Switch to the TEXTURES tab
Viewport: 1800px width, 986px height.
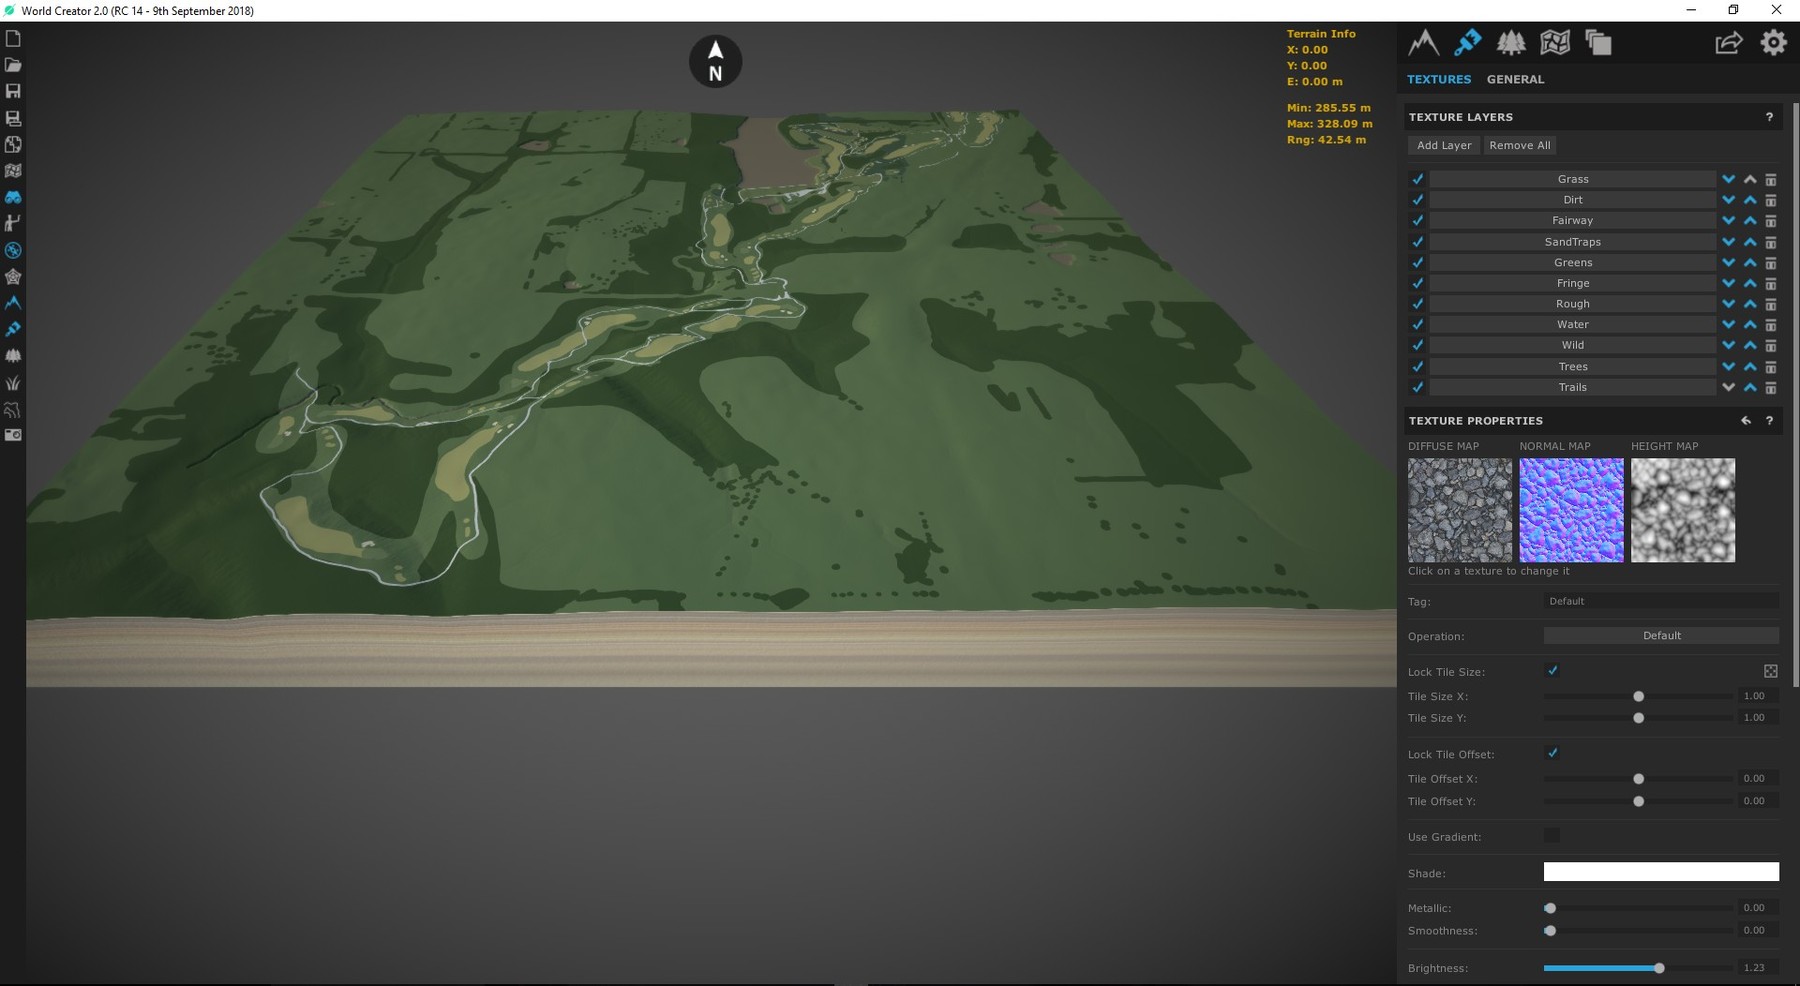1439,79
